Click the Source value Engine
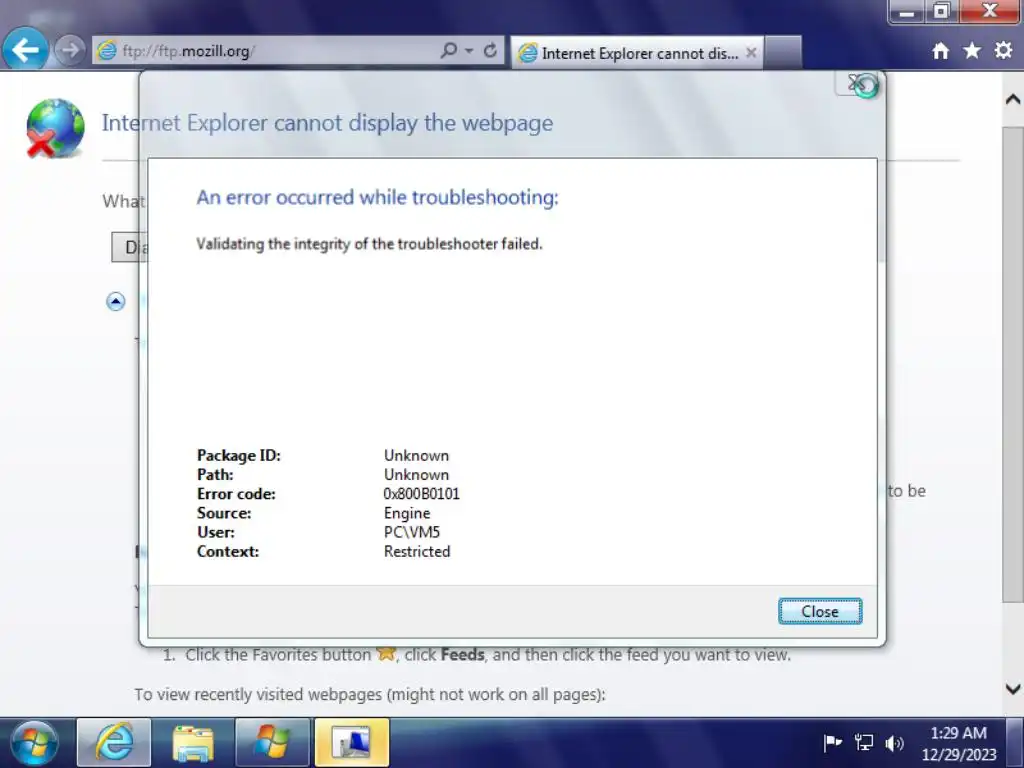The width and height of the screenshot is (1024, 768). pos(407,513)
